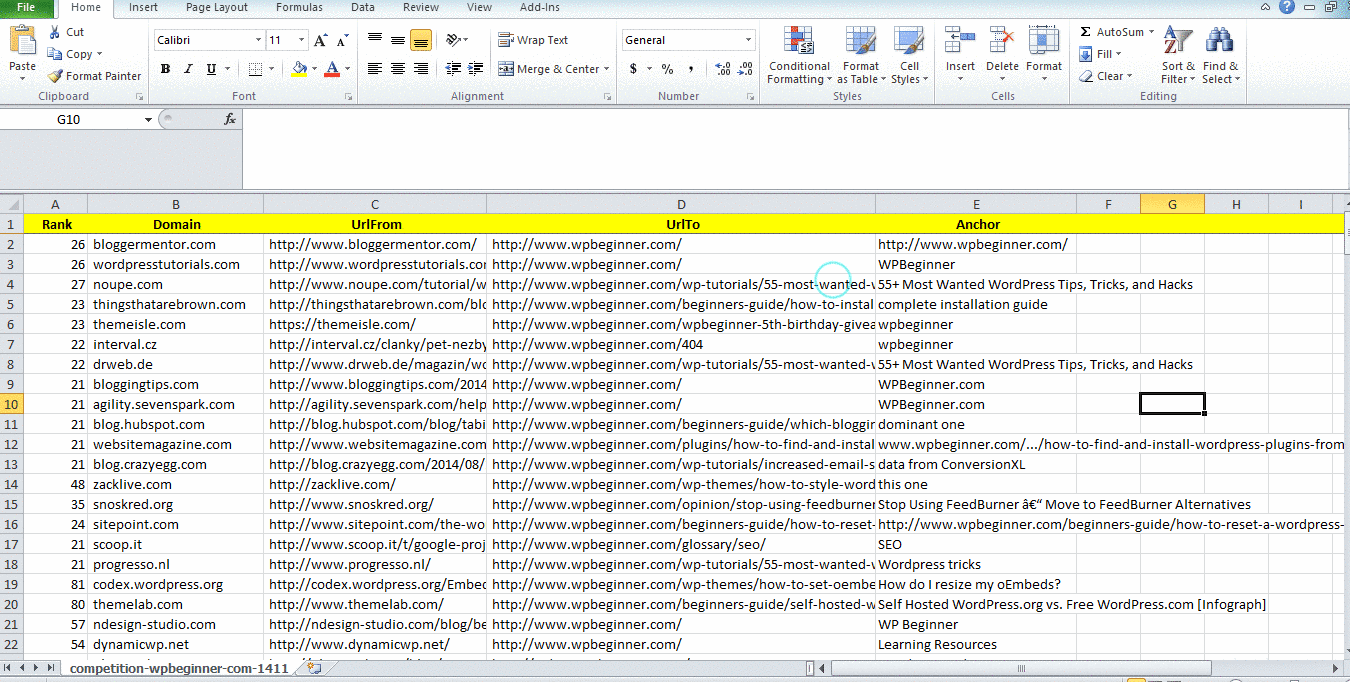Open the font size dropdown
This screenshot has height=682, width=1350.
302,40
